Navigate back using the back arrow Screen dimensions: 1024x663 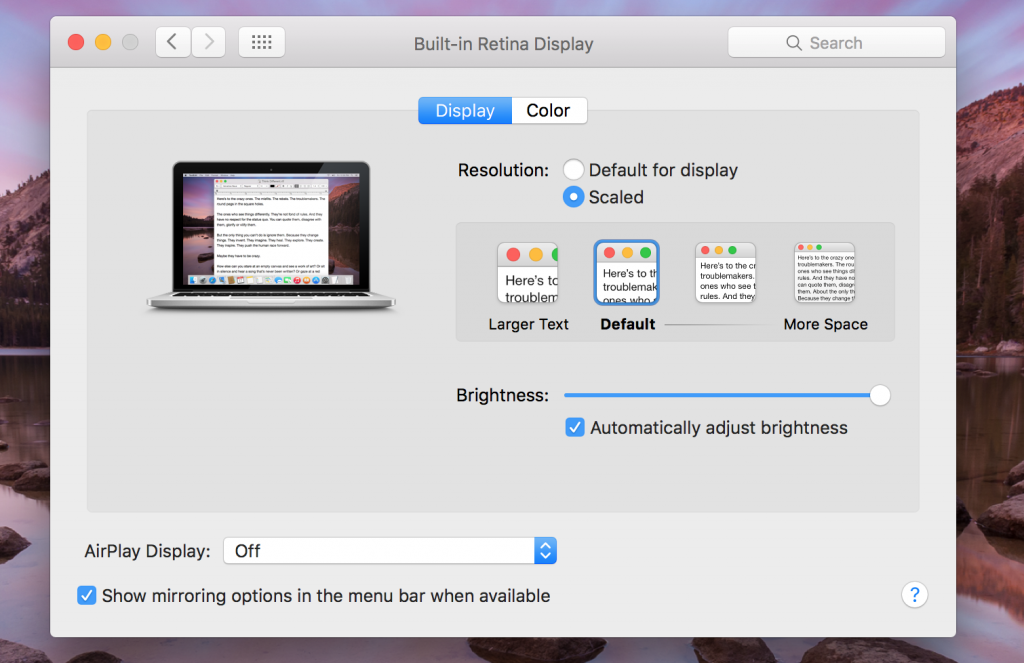pos(172,42)
